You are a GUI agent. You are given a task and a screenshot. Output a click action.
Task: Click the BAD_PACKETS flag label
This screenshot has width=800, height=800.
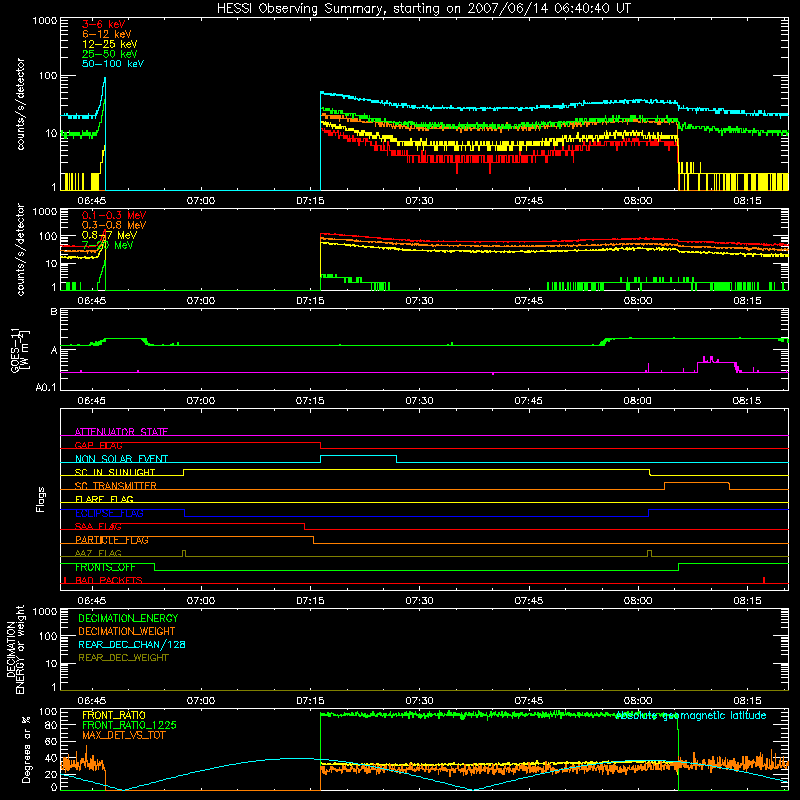point(109,580)
